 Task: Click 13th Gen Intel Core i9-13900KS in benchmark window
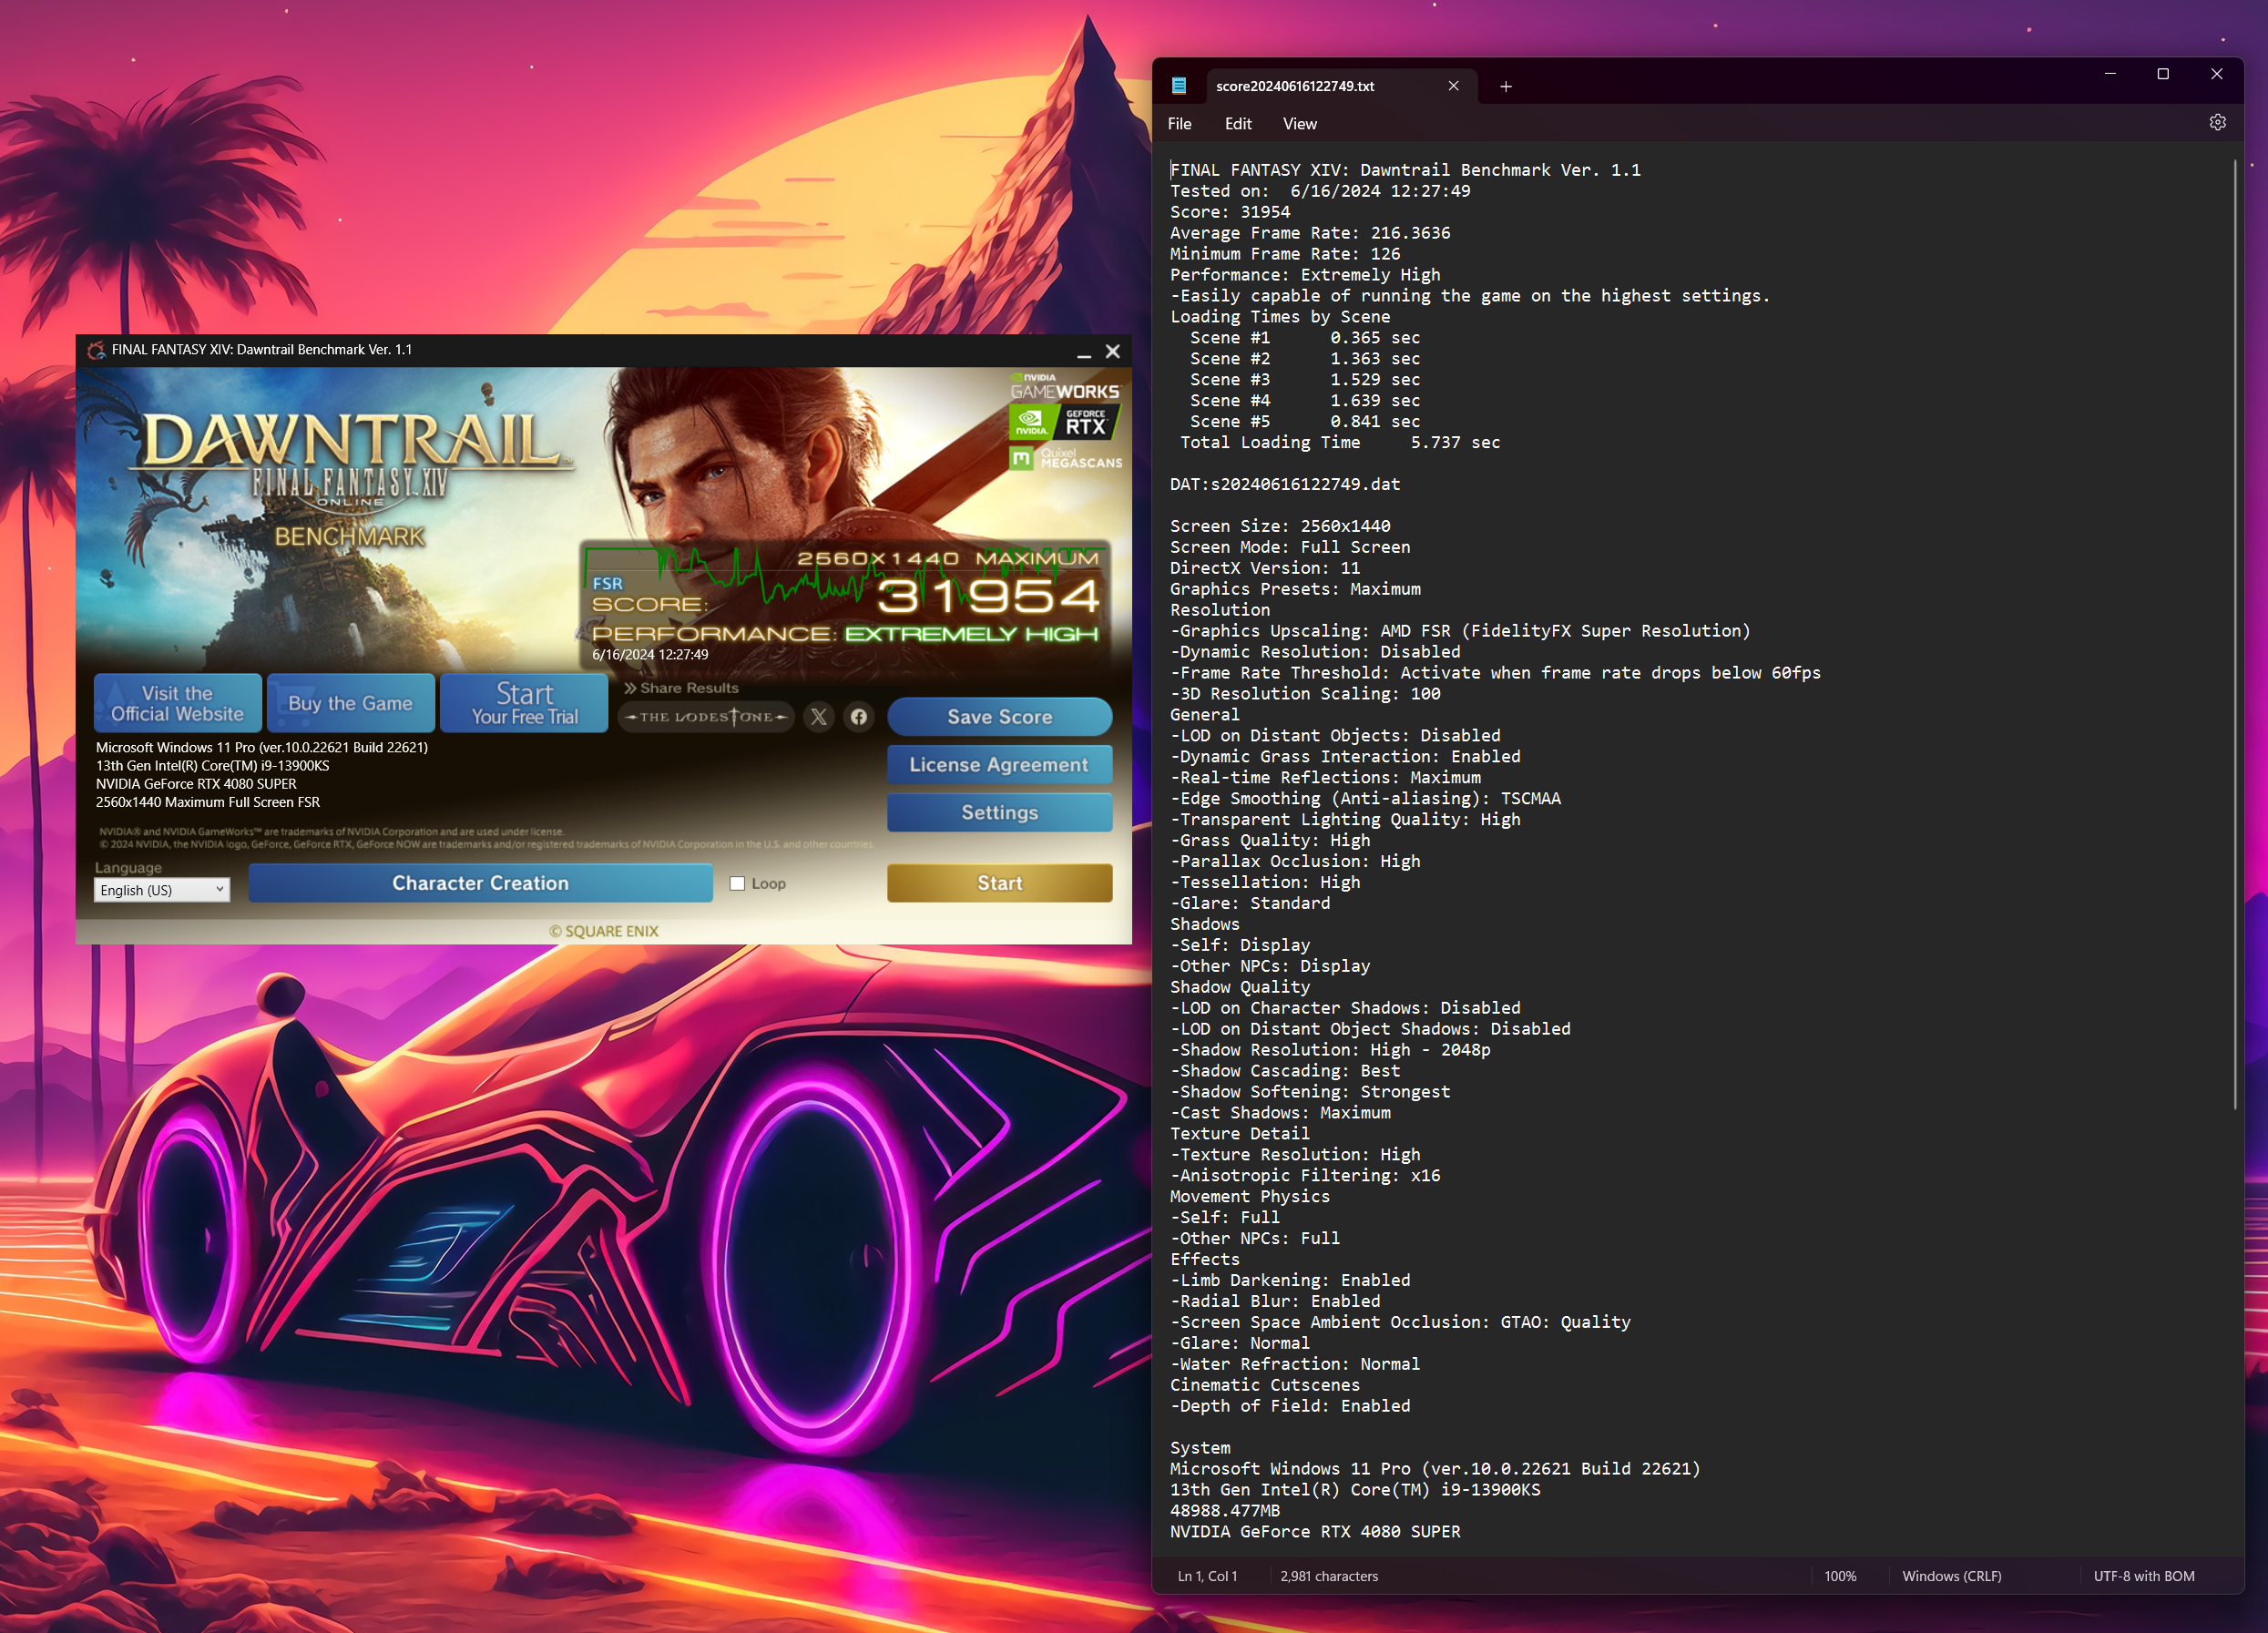coord(213,766)
